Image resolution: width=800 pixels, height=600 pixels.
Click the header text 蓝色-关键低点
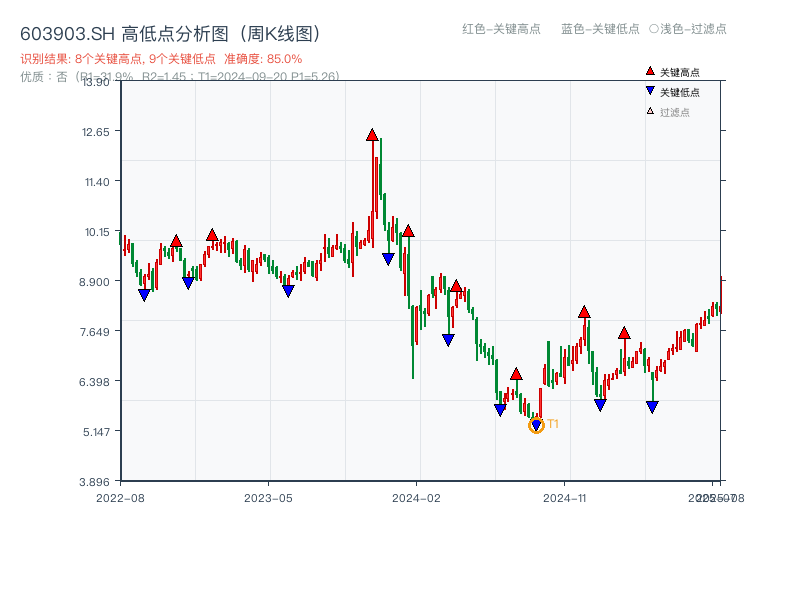(x=600, y=29)
